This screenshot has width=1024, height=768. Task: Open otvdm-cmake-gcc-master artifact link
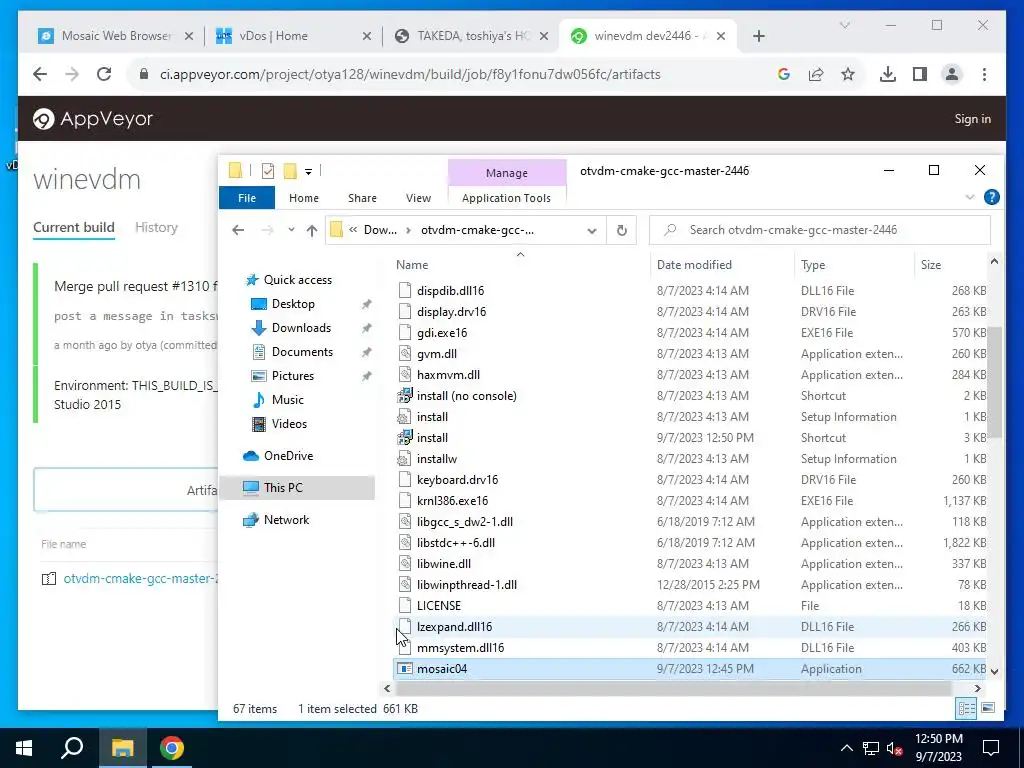140,579
